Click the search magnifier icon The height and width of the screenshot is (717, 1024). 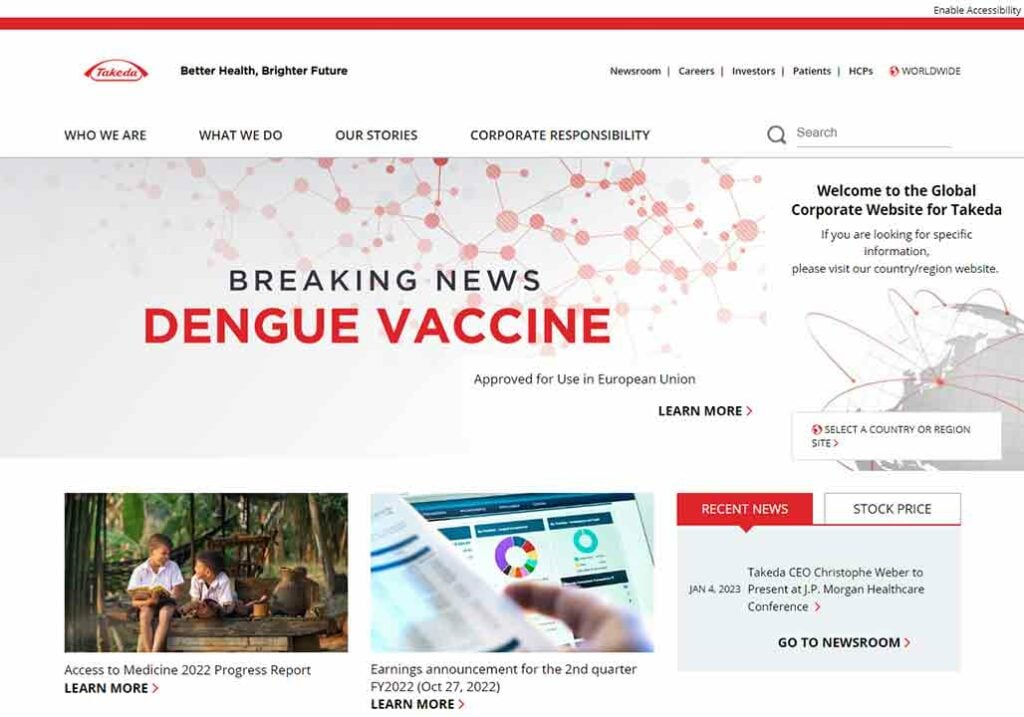coord(776,135)
